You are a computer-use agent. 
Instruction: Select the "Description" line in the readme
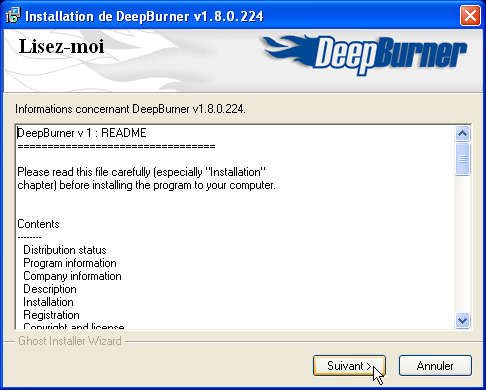click(x=50, y=289)
